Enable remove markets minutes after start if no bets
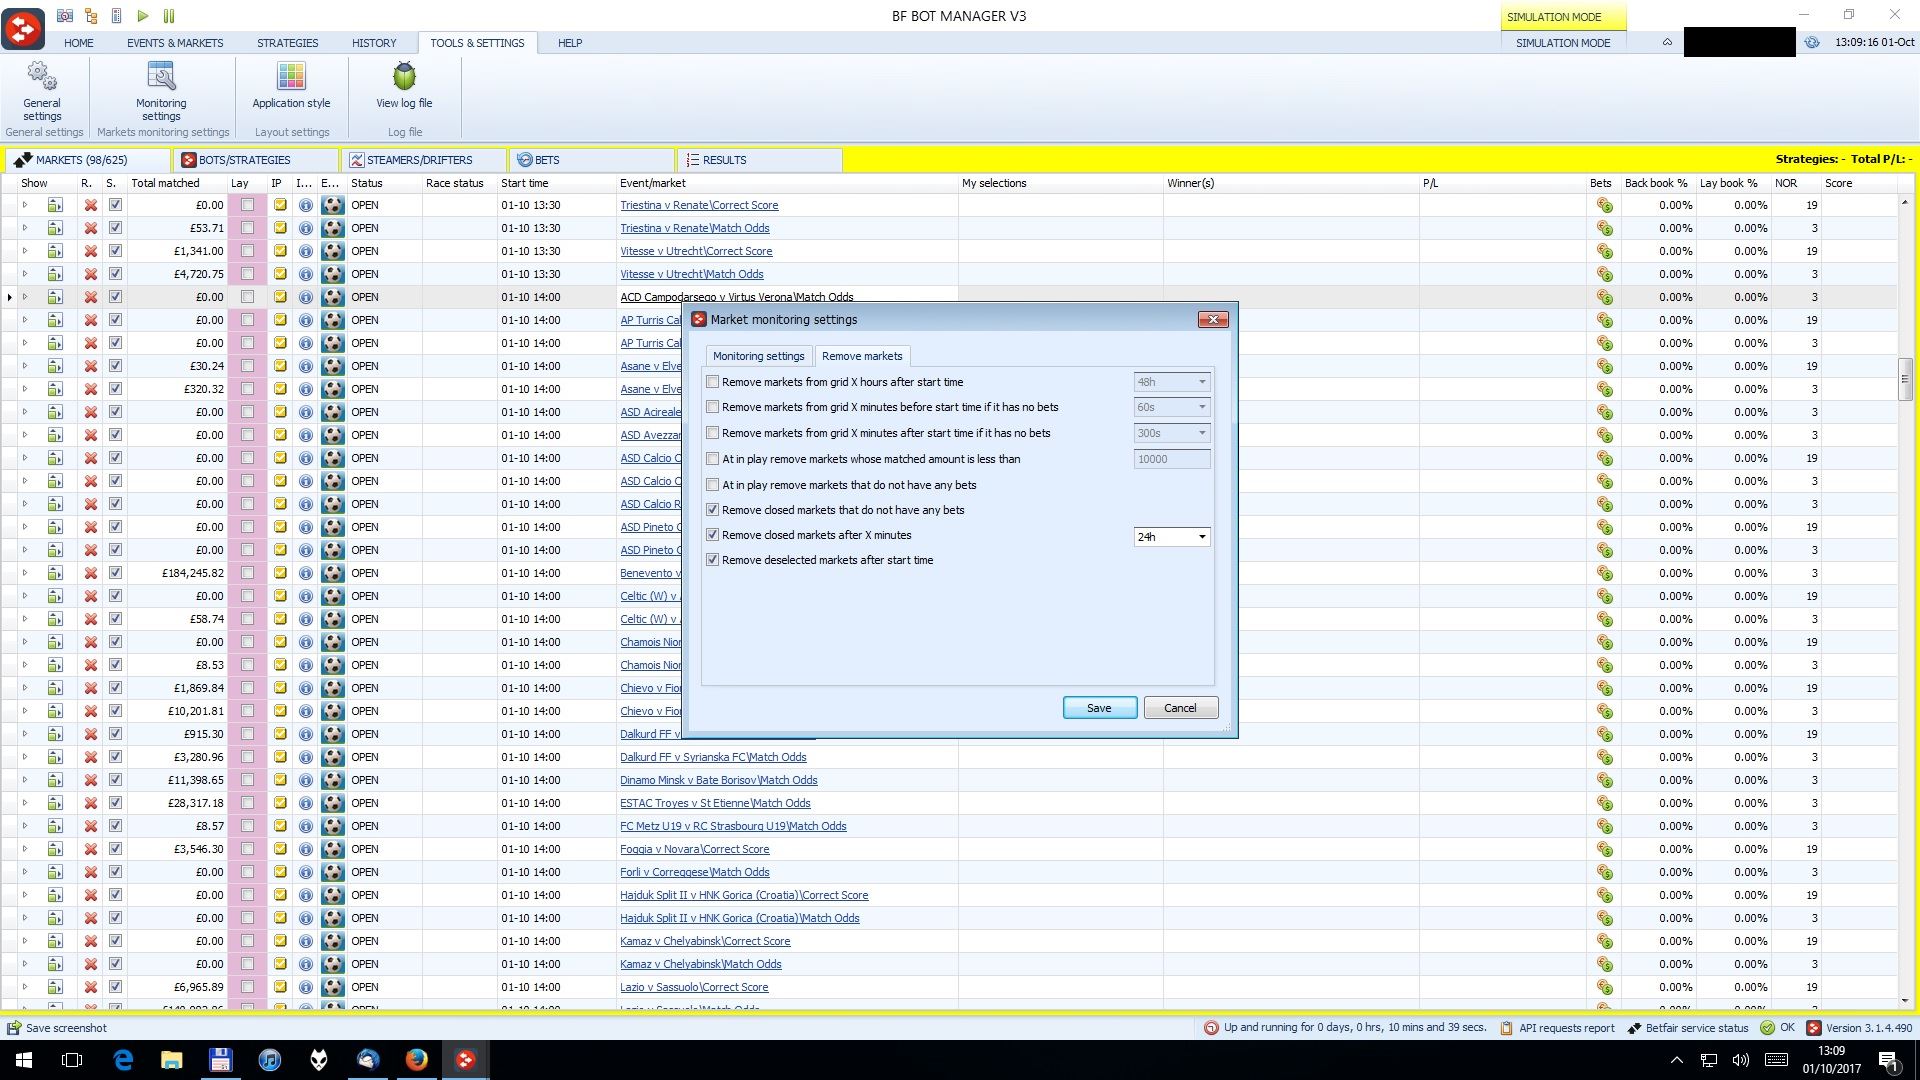Screen dimensions: 1920x1080 click(713, 433)
